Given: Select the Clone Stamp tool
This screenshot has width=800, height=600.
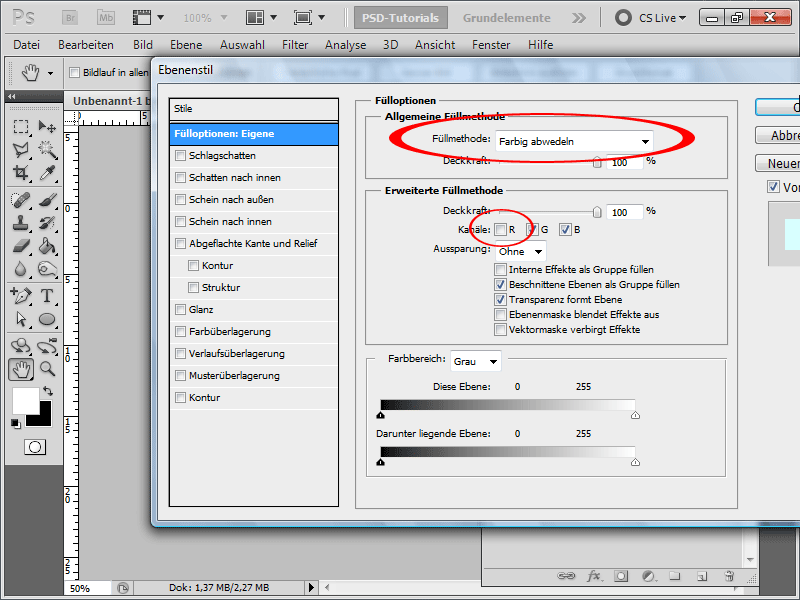Looking at the screenshot, I should point(21,223).
